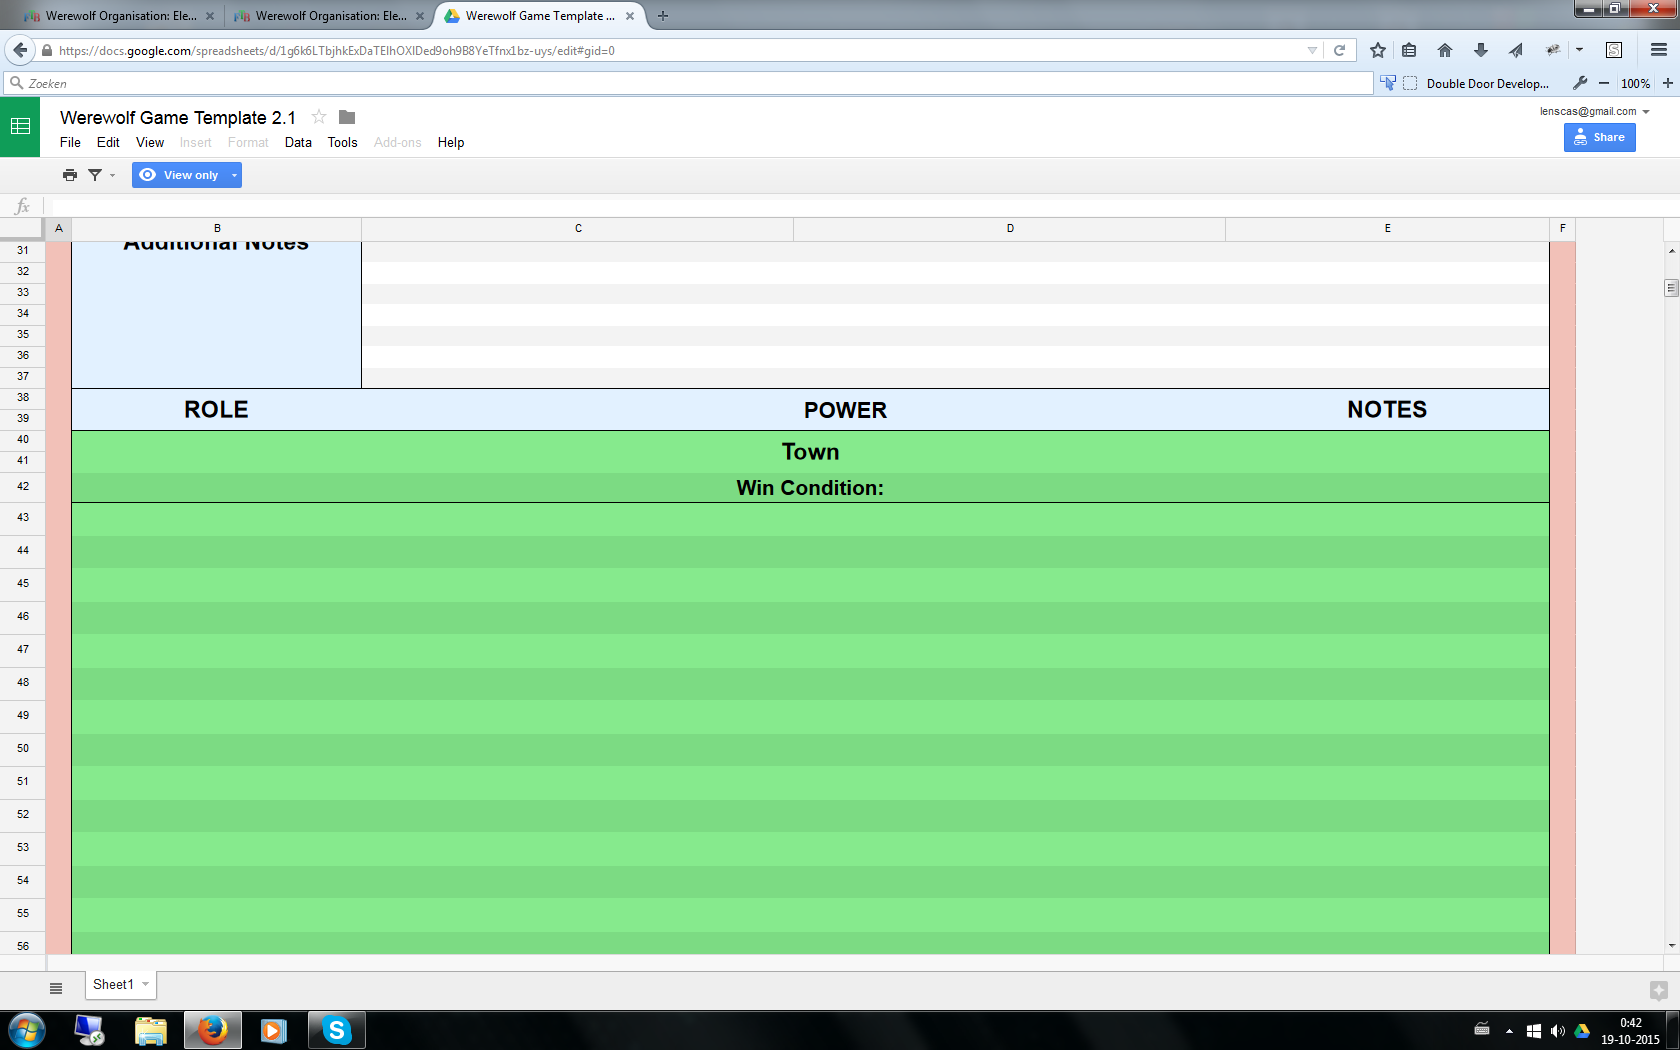
Task: Click the filter funnel icon
Action: click(95, 175)
